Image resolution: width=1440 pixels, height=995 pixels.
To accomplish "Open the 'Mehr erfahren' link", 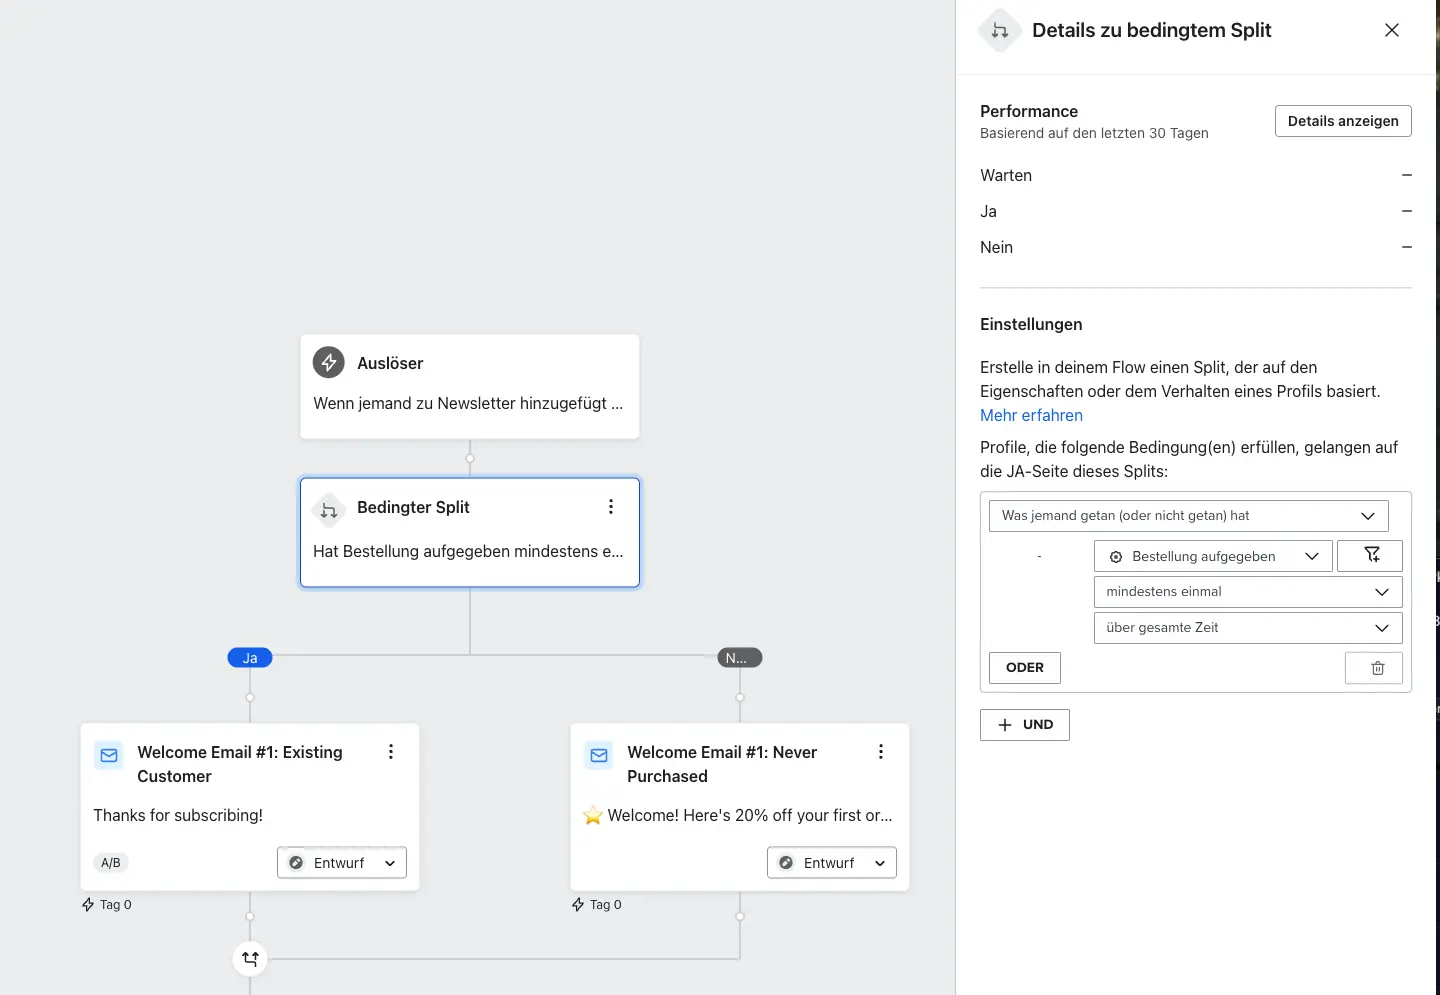I will click(x=1031, y=415).
